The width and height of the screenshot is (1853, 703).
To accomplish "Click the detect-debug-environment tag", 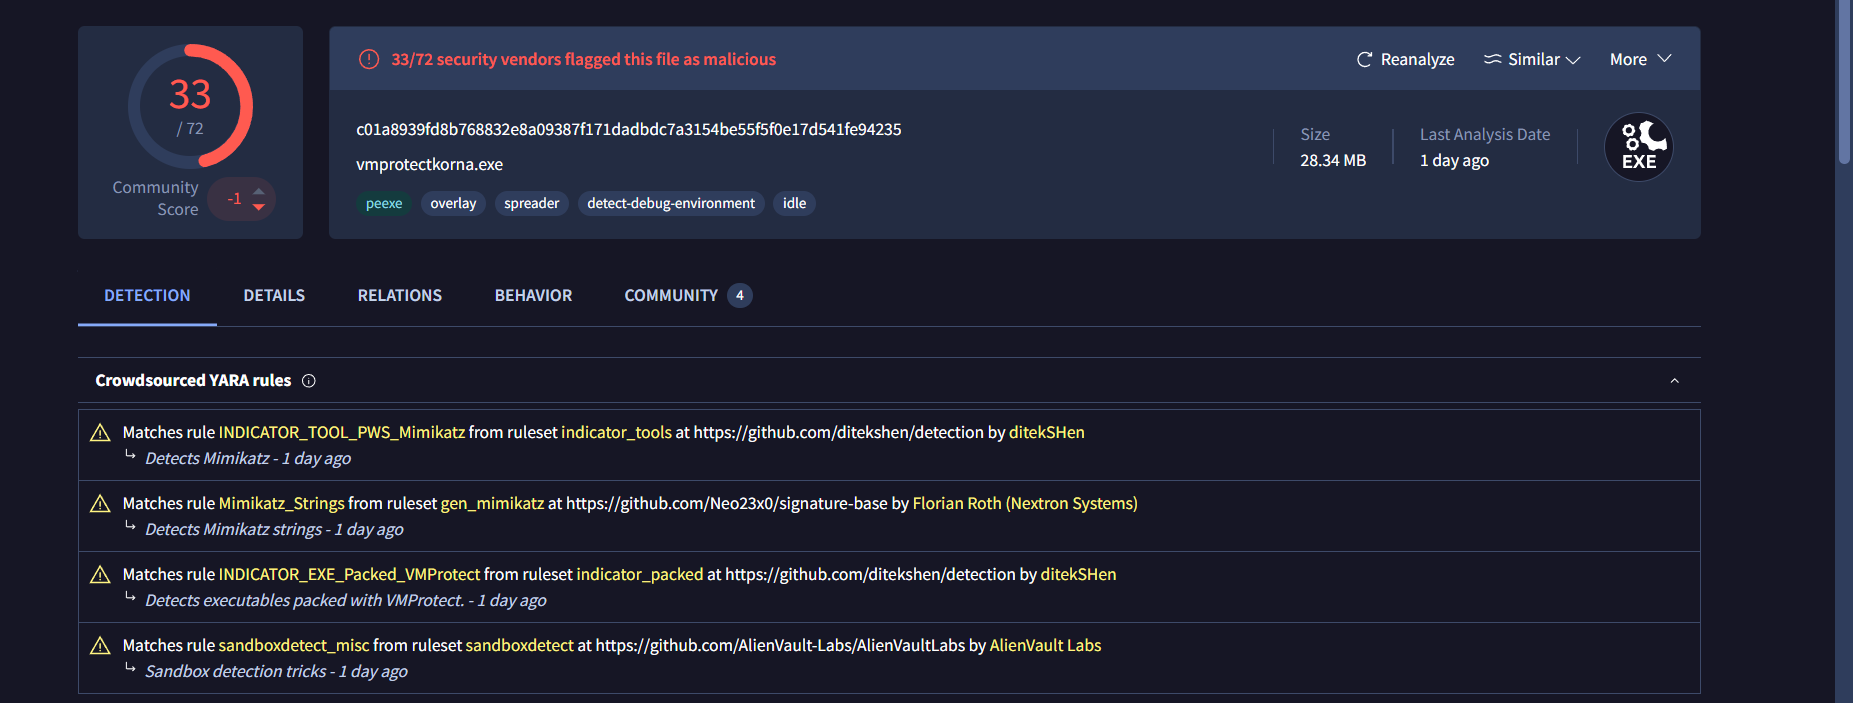I will click(x=671, y=204).
